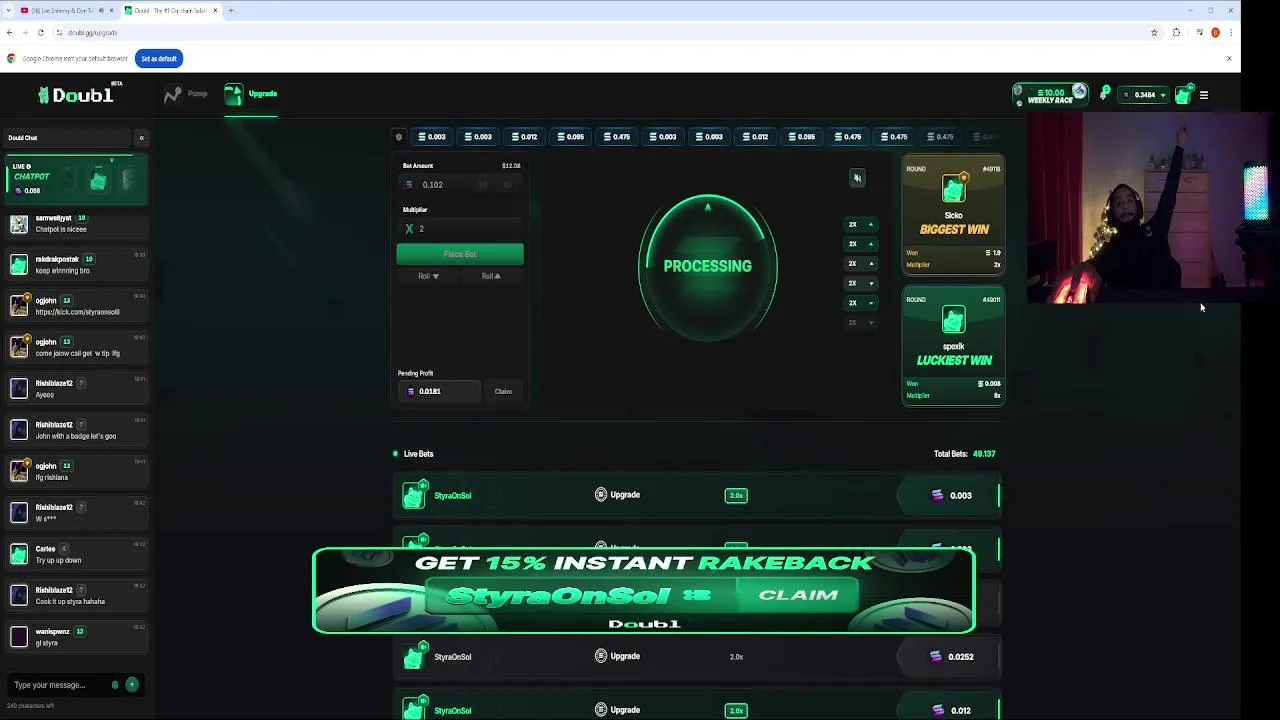This screenshot has width=1280, height=720.
Task: Open Chrome extensions puzzle icon
Action: click(1176, 33)
